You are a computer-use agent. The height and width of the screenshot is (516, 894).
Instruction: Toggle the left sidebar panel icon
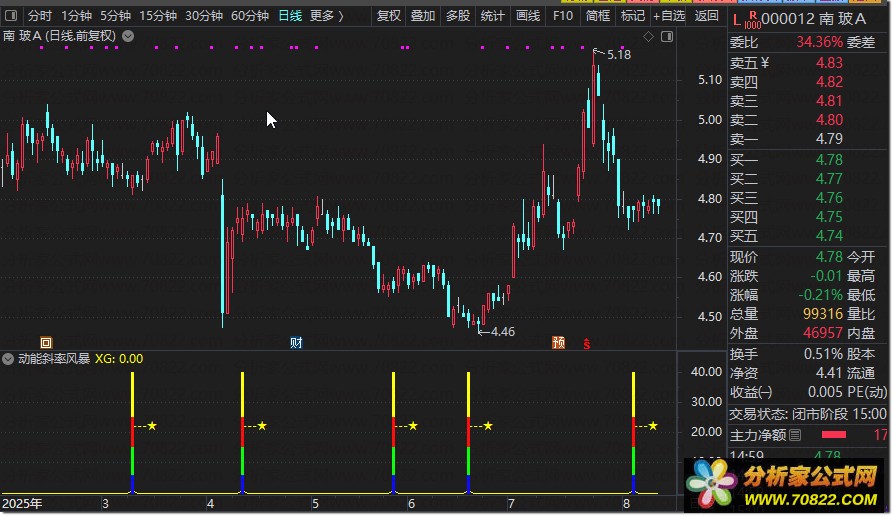(x=11, y=15)
